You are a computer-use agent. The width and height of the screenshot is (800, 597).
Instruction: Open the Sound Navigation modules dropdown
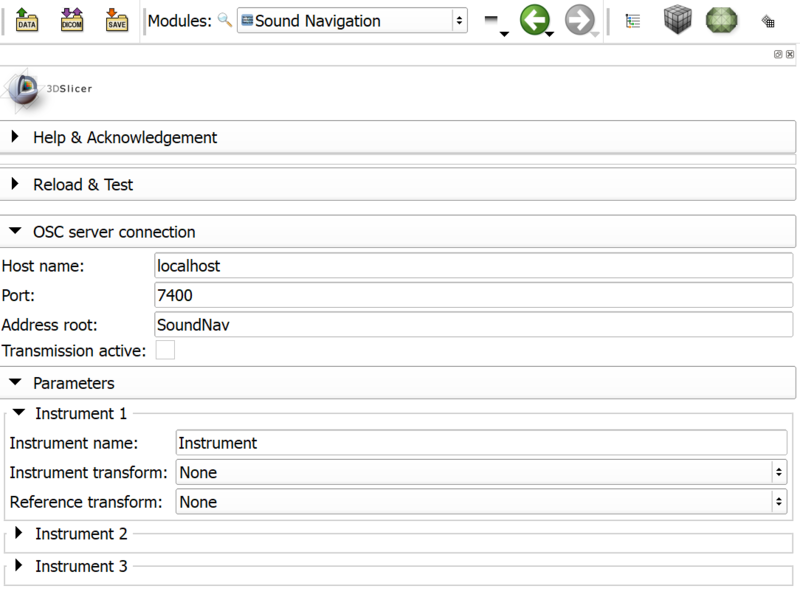[352, 21]
